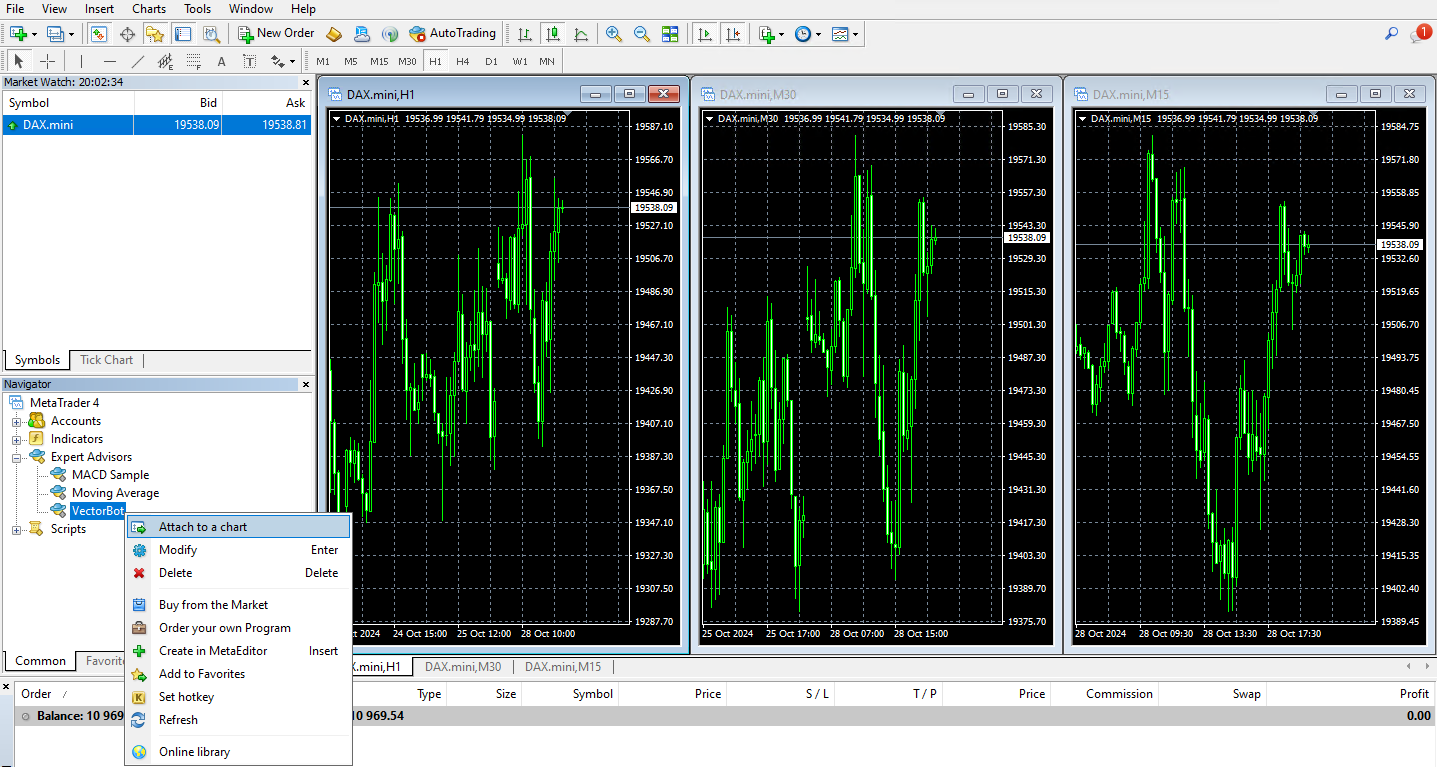
Task: Click the Profiles toolbar icon
Action: (x=54, y=34)
